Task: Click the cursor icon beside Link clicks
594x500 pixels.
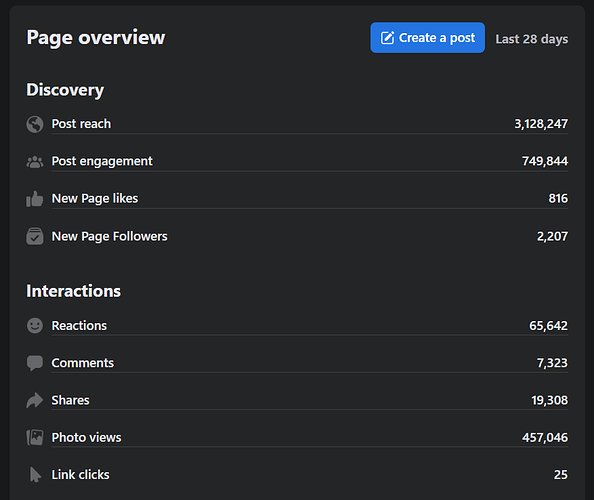Action: 35,475
